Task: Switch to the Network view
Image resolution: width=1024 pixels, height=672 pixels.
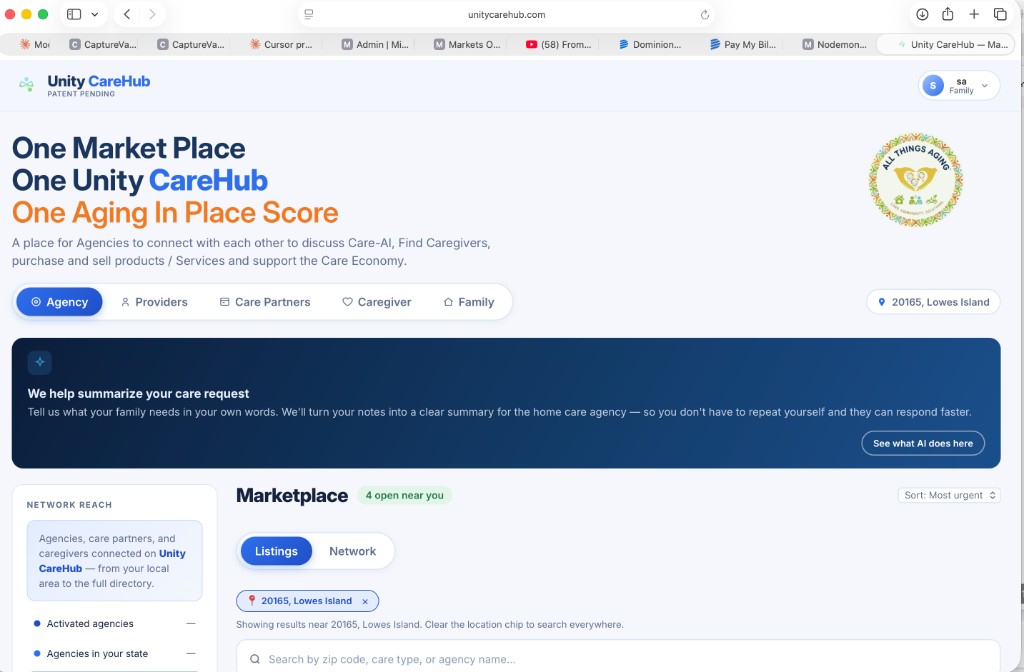Action: pos(353,551)
